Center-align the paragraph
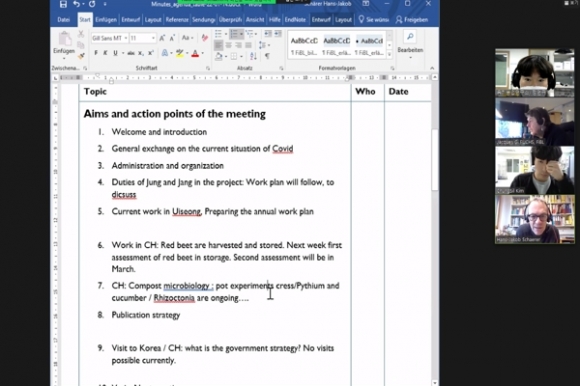580x386 pixels. (229, 45)
